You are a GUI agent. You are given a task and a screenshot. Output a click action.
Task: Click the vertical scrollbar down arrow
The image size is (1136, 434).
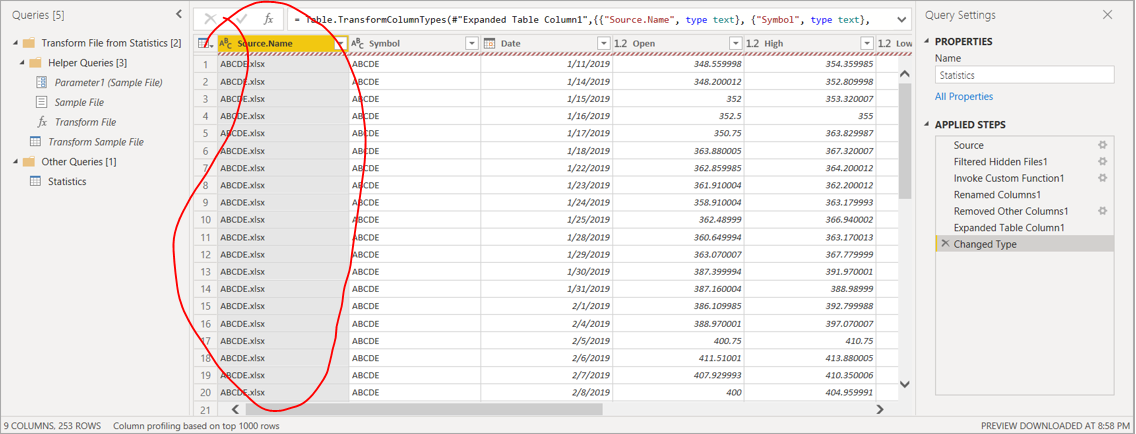(904, 384)
